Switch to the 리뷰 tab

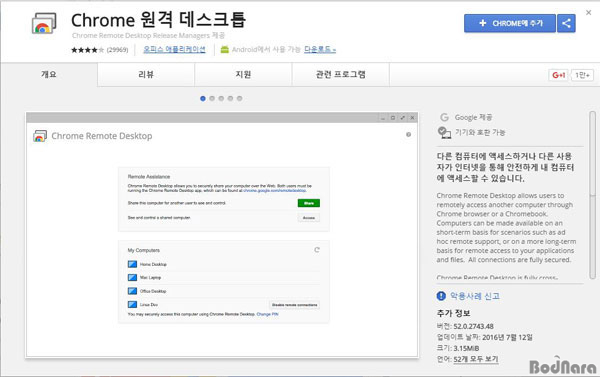tap(146, 74)
